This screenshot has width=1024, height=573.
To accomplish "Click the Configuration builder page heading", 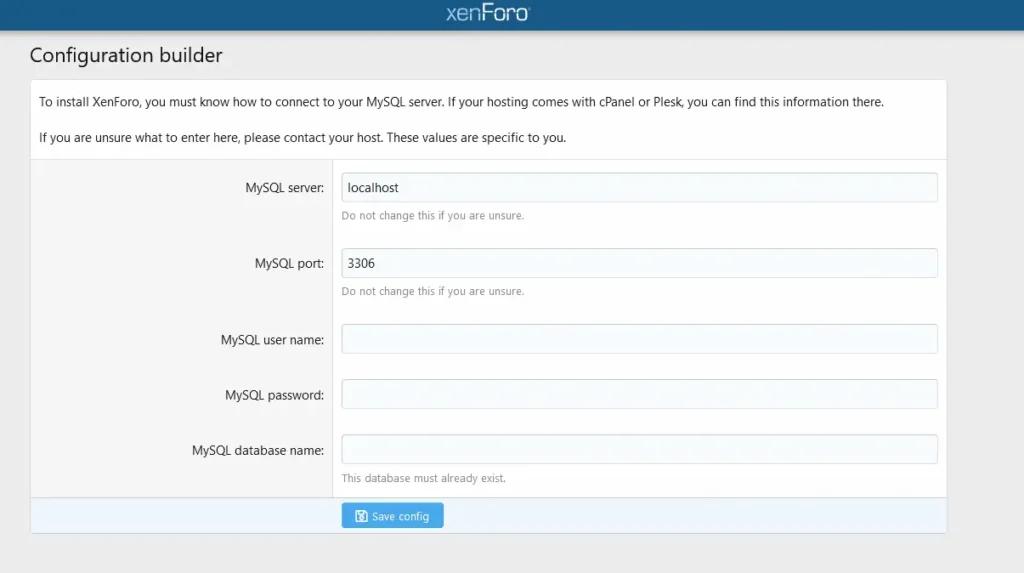I will pyautogui.click(x=126, y=56).
